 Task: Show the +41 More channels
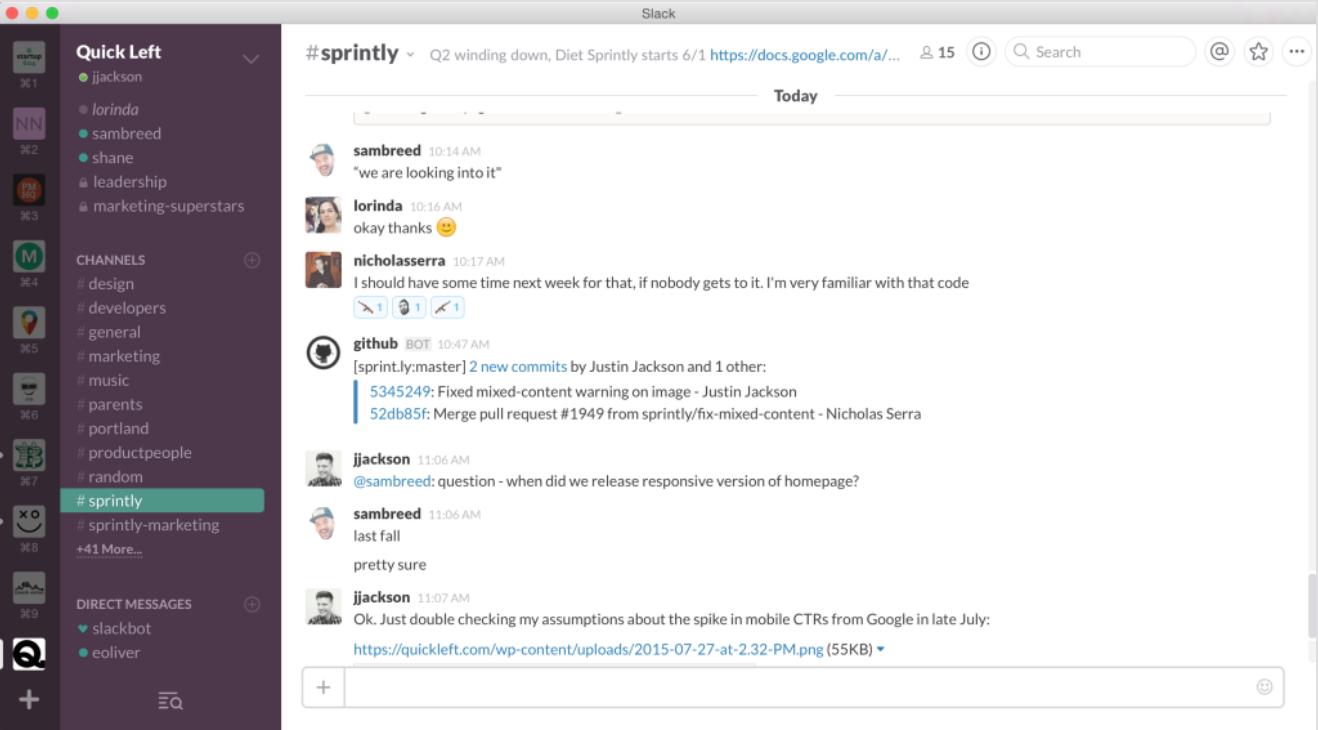tap(109, 549)
